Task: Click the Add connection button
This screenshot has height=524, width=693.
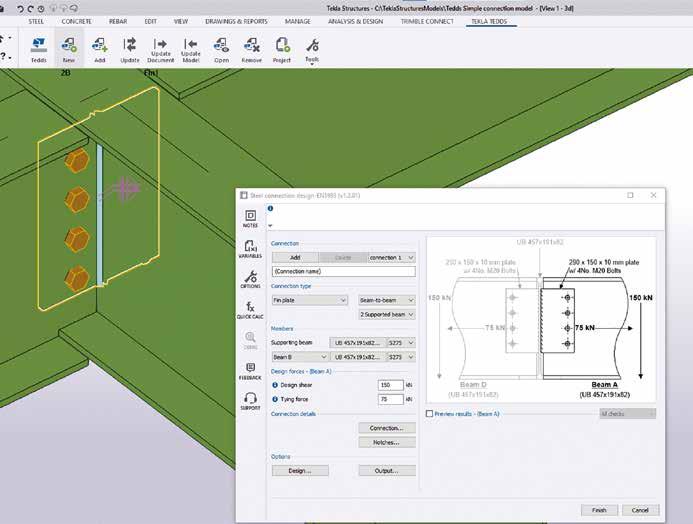Action: [x=295, y=257]
